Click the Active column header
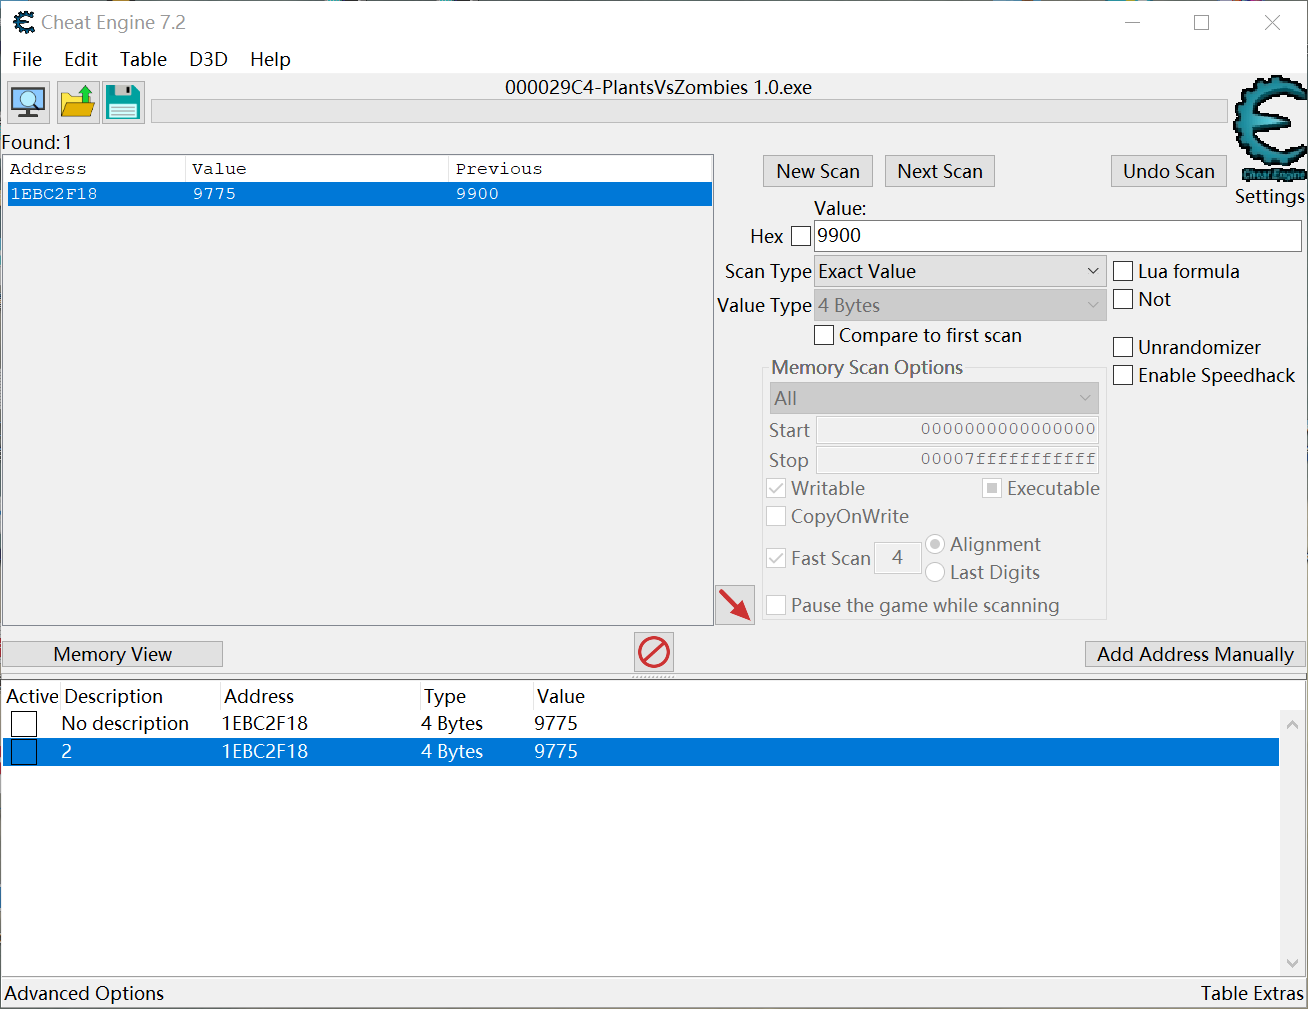 pos(32,696)
